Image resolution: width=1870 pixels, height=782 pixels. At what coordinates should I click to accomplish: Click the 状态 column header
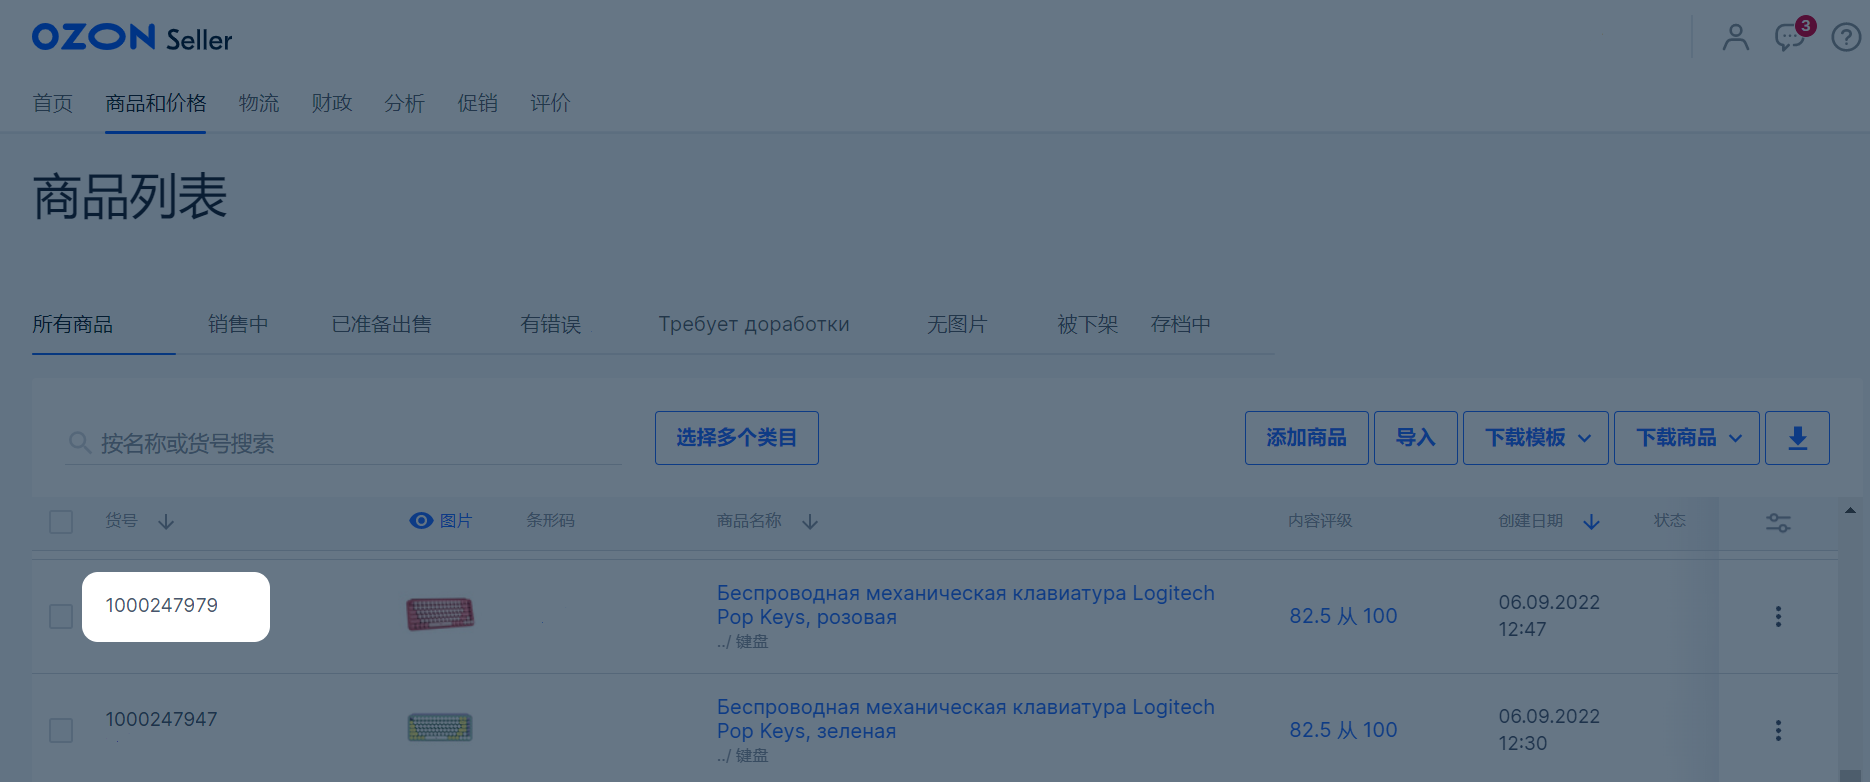[x=1670, y=521]
